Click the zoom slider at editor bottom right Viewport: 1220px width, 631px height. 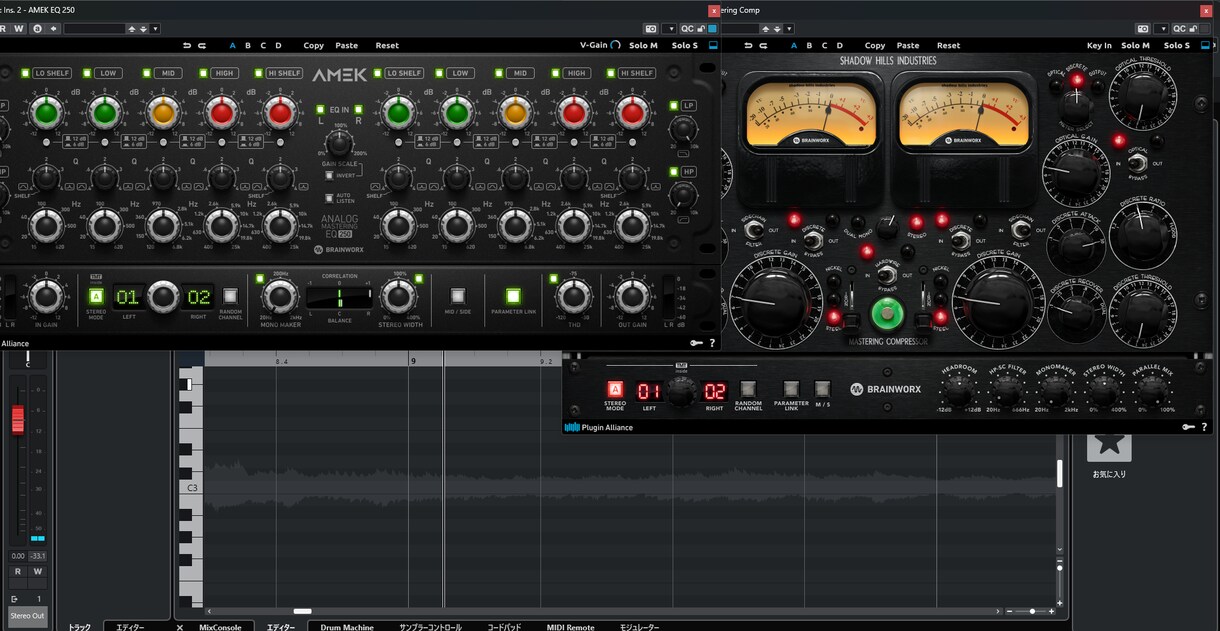[1032, 611]
